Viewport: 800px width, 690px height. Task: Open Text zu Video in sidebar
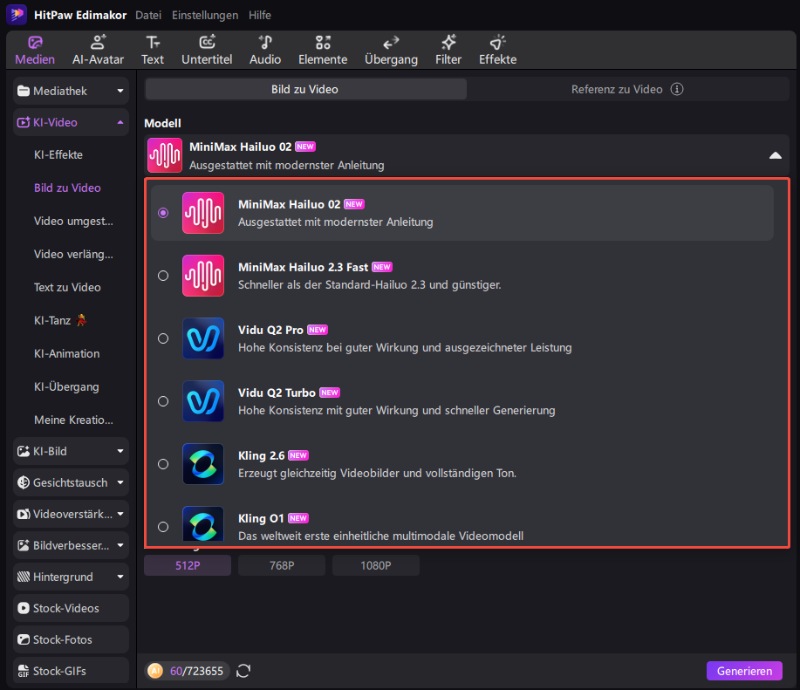(67, 287)
